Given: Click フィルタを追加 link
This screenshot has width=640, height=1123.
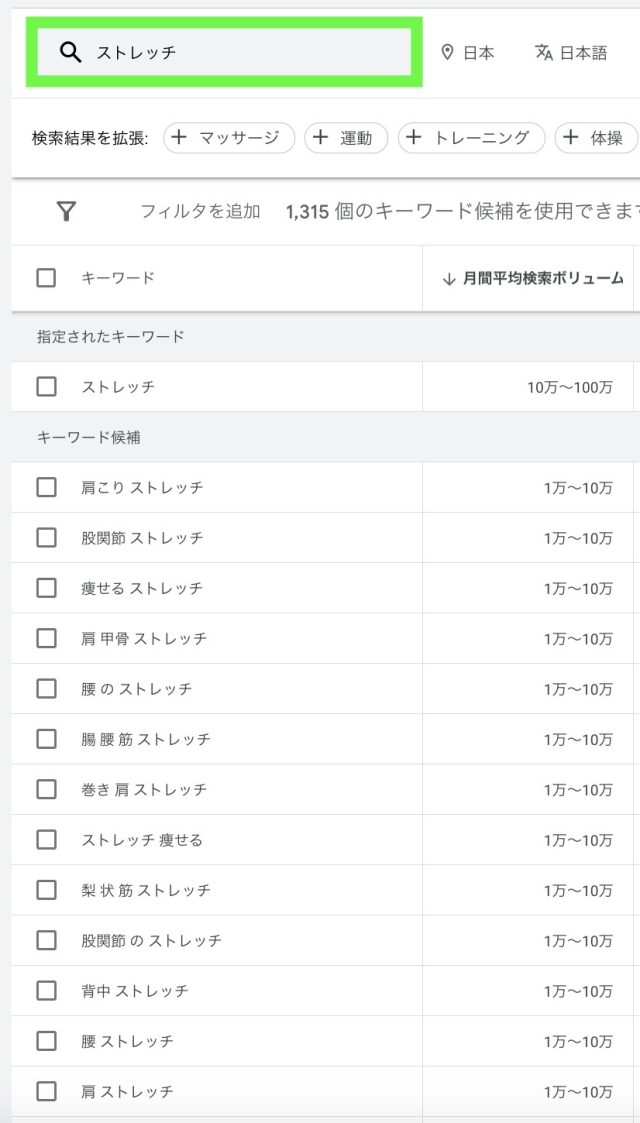Looking at the screenshot, I should pos(200,211).
